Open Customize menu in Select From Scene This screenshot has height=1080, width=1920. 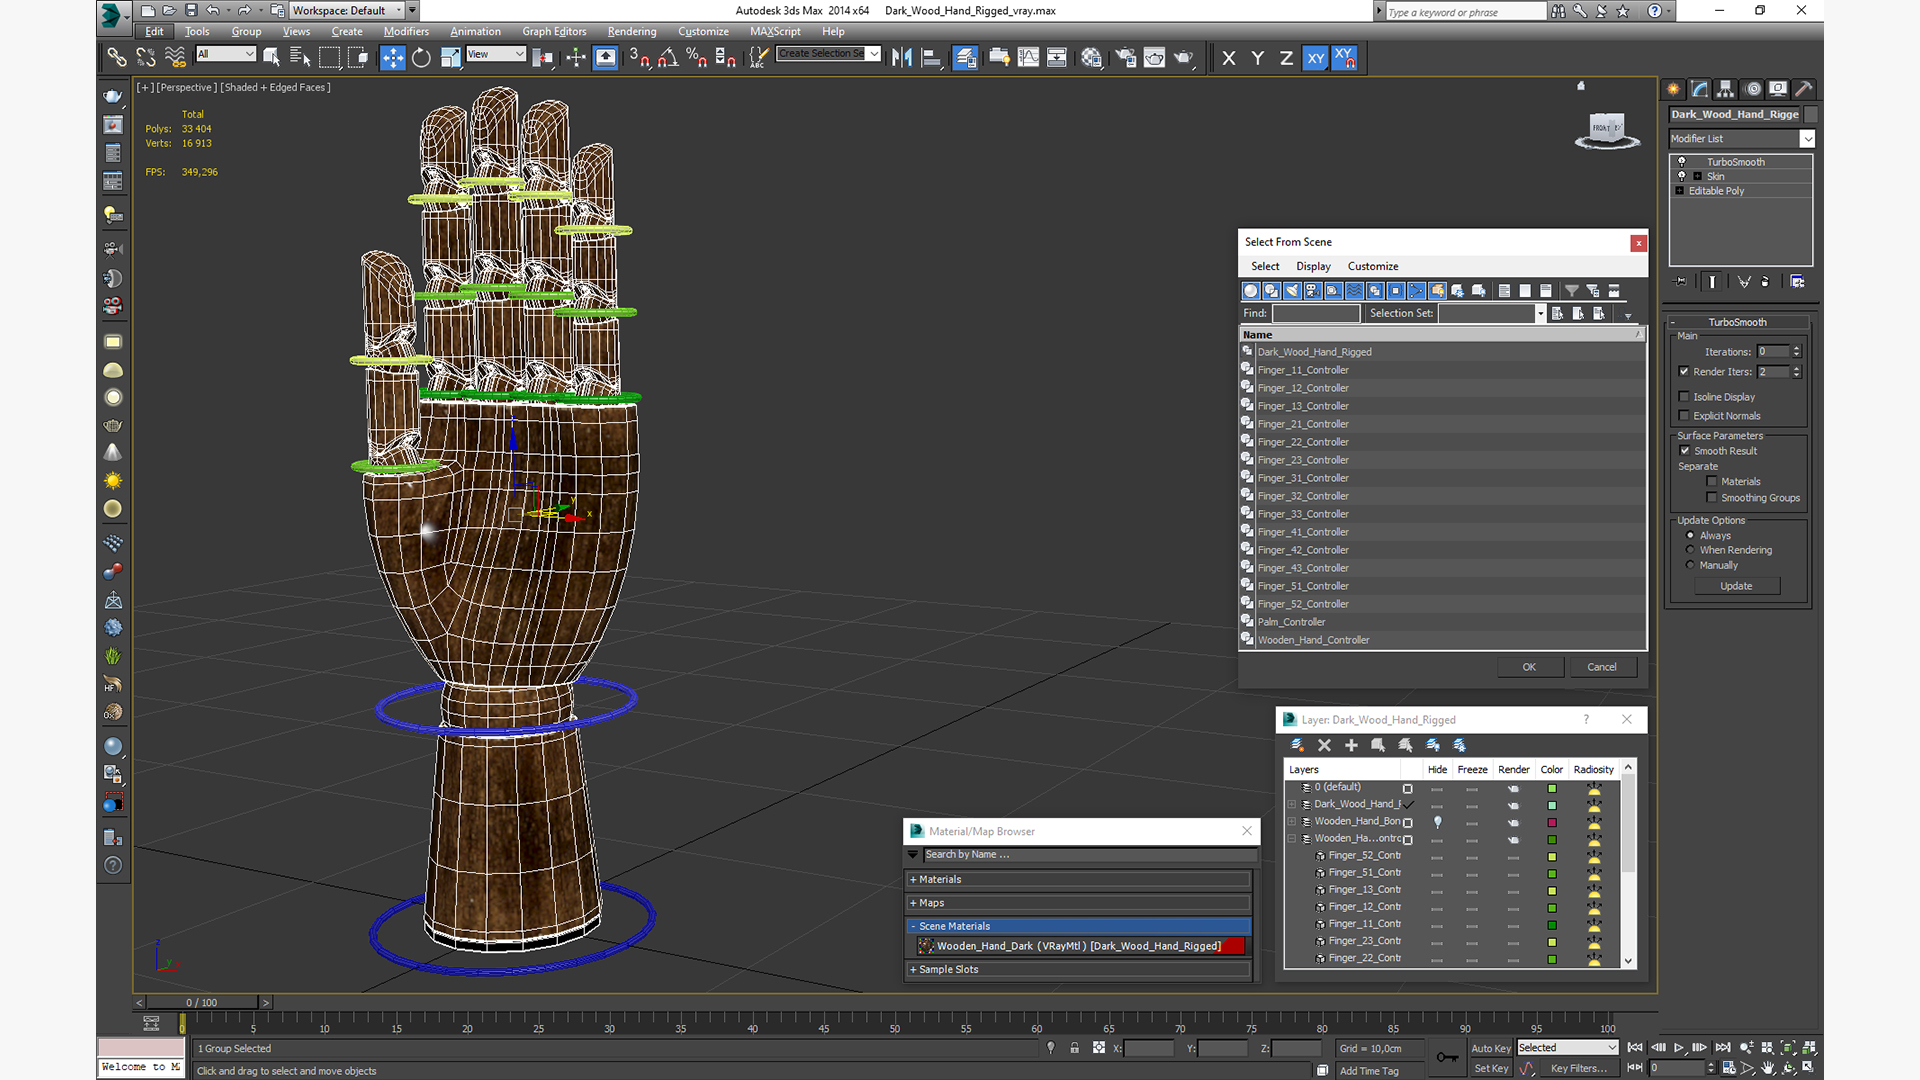pyautogui.click(x=1373, y=266)
